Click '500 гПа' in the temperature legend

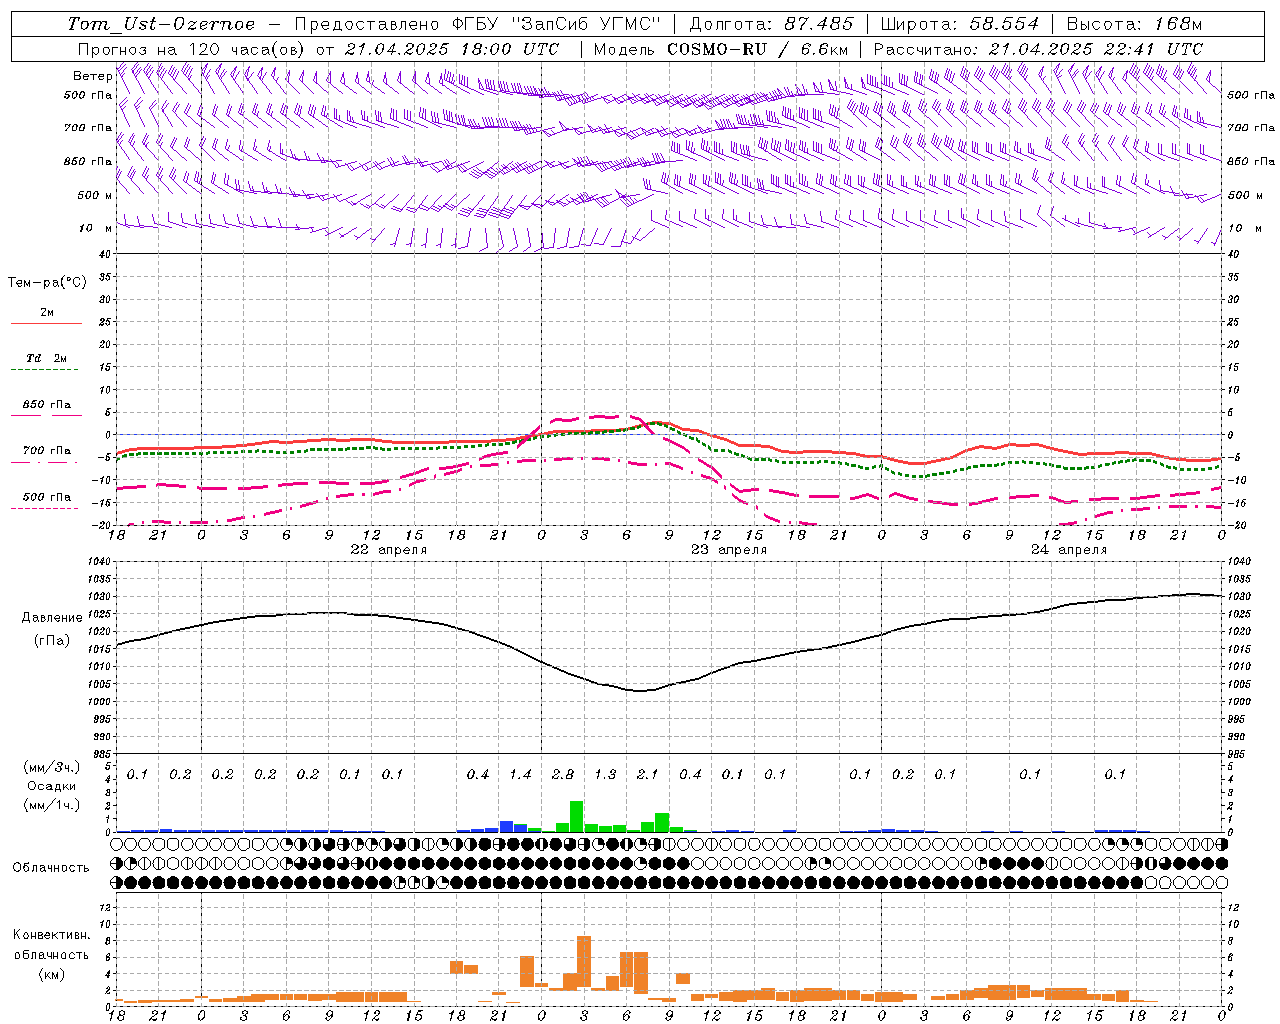[47, 497]
